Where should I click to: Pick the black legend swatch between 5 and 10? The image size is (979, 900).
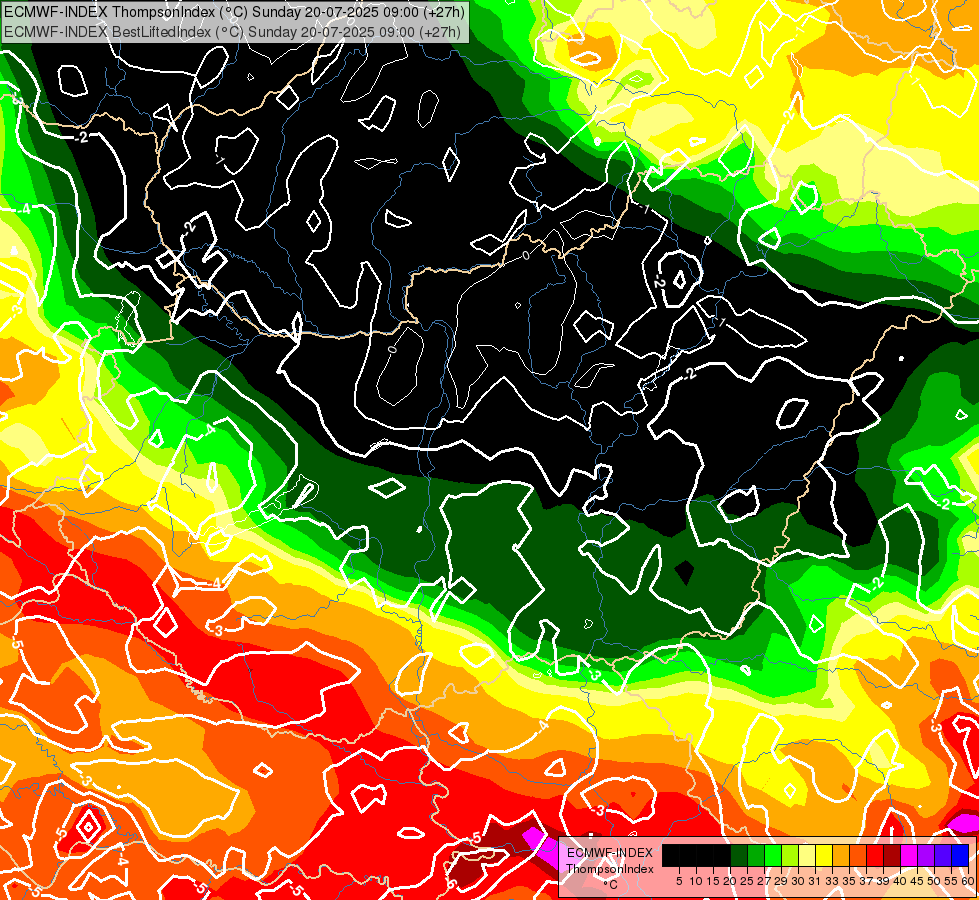[687, 856]
